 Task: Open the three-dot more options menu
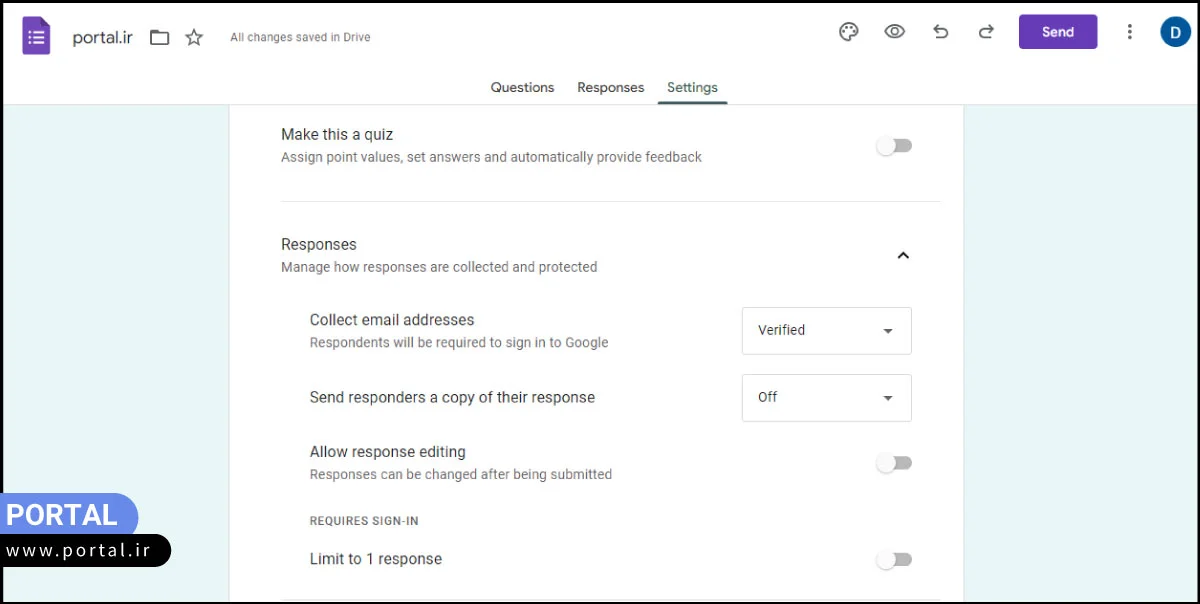1129,32
